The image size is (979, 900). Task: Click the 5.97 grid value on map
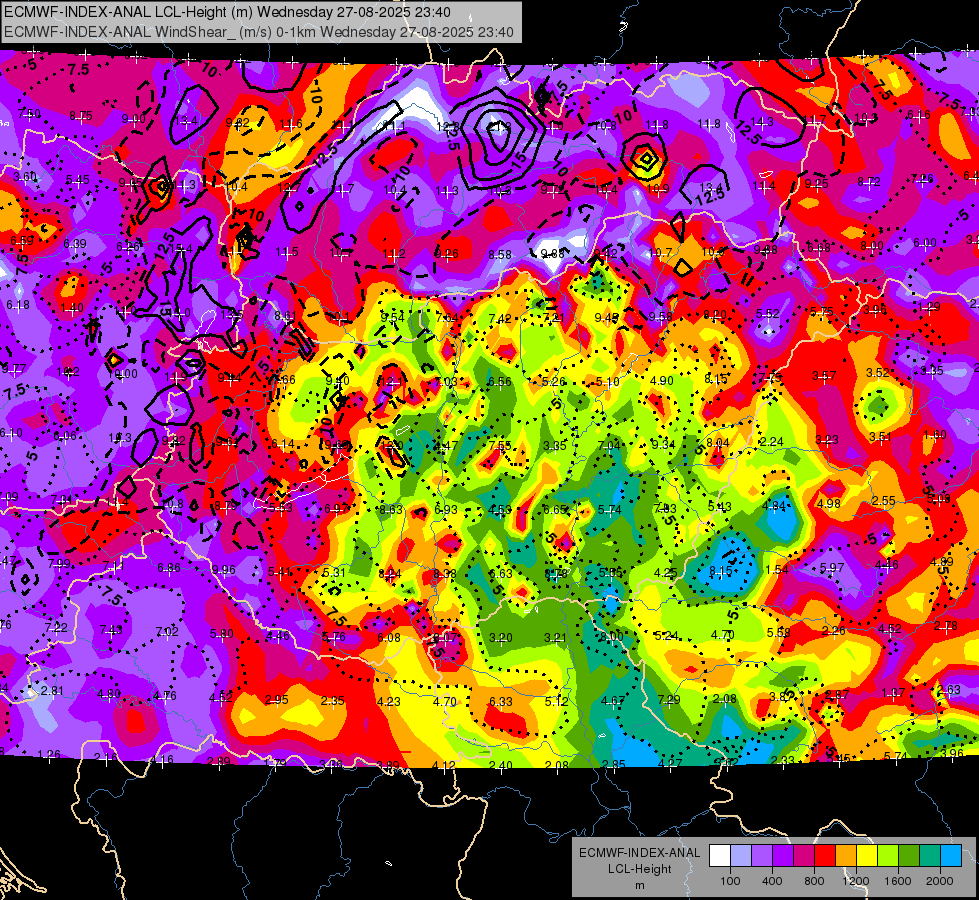coord(832,567)
